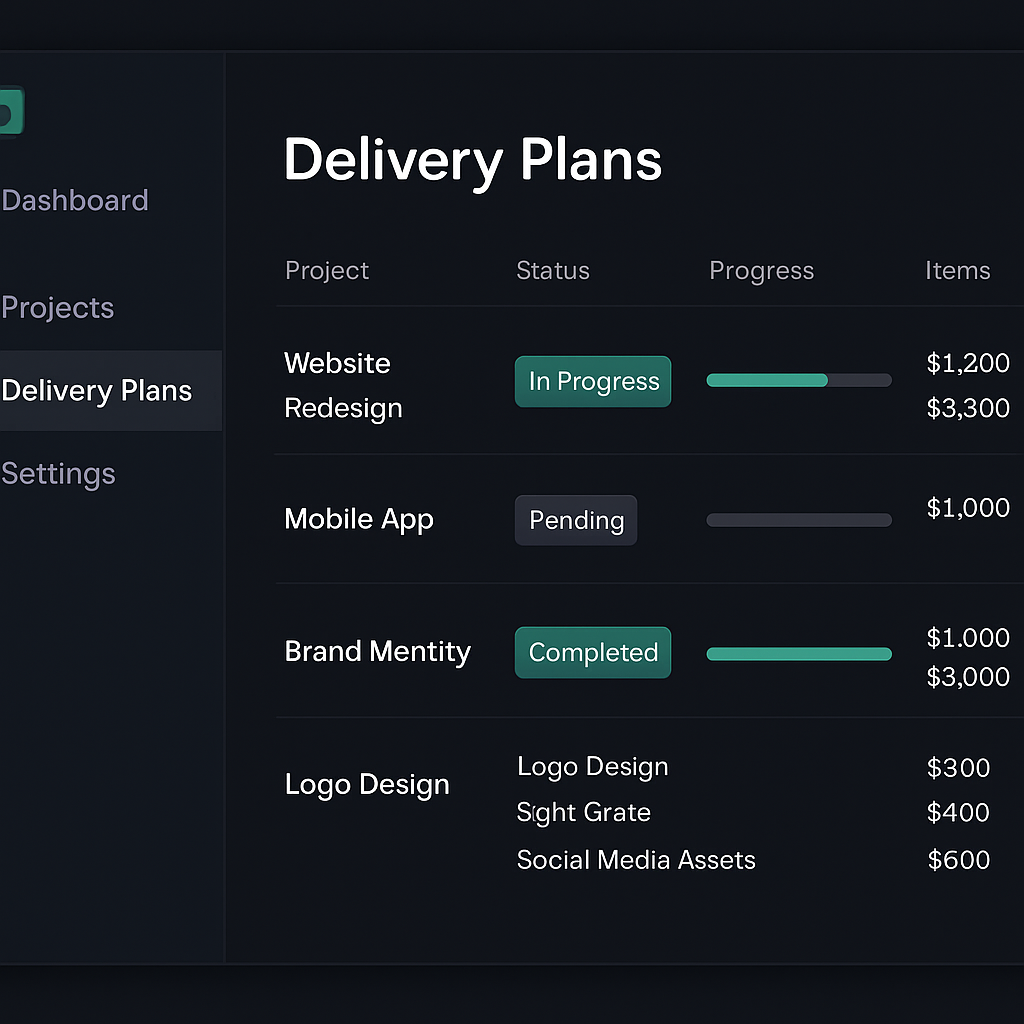Open Settings from the sidebar
Screen dimensions: 1024x1024
[x=58, y=473]
